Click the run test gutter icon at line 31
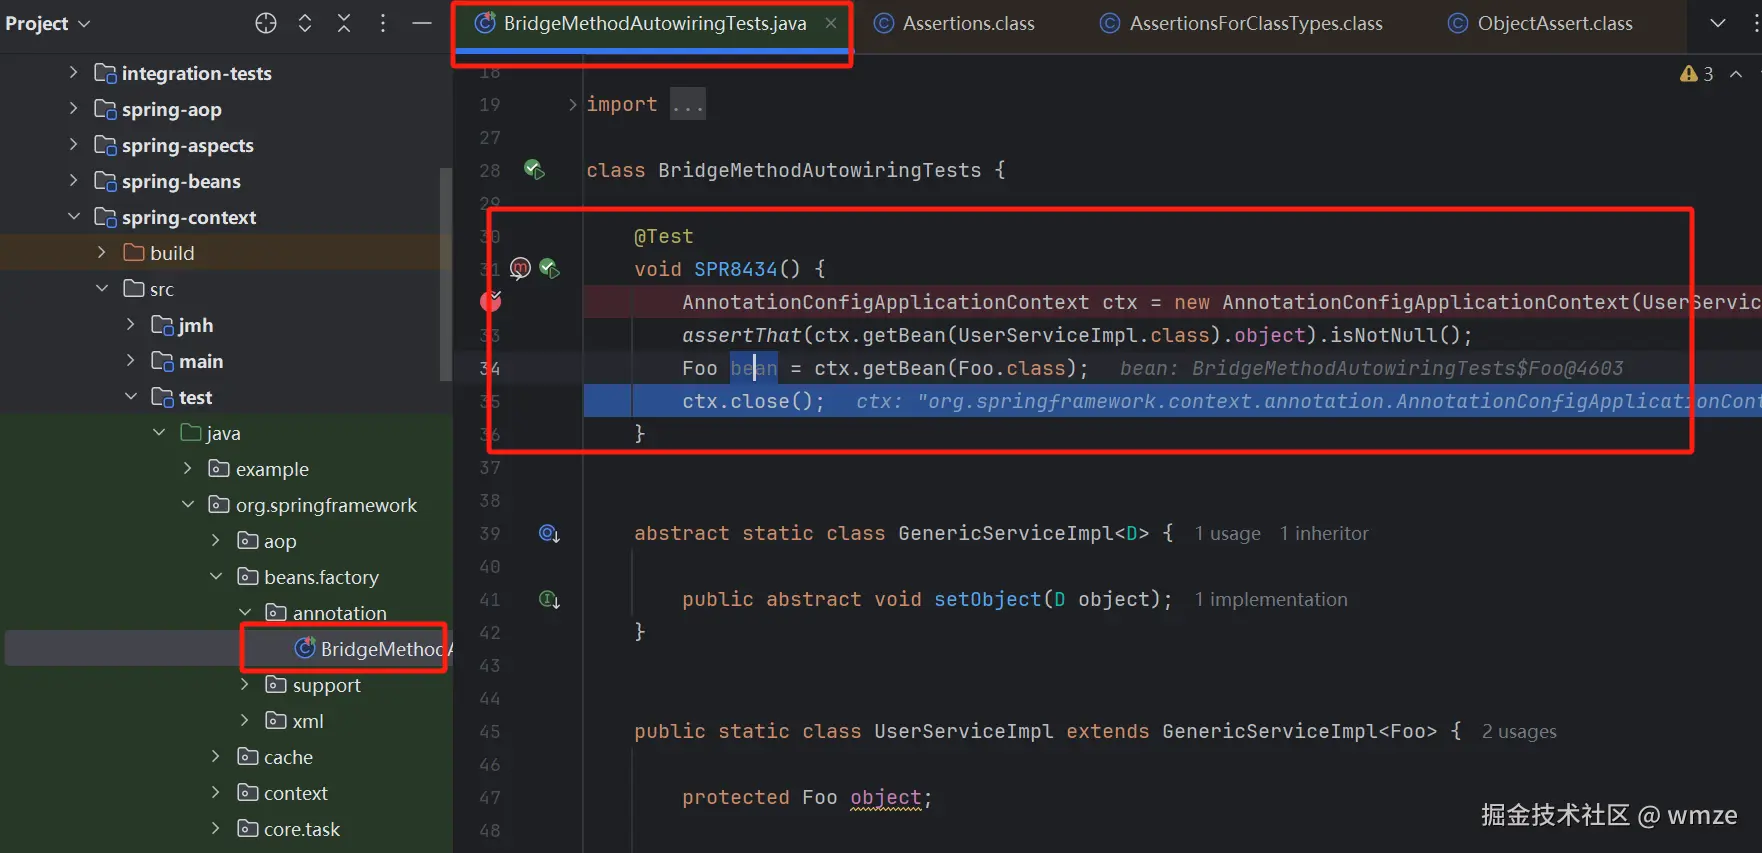The image size is (1762, 853). coord(549,268)
